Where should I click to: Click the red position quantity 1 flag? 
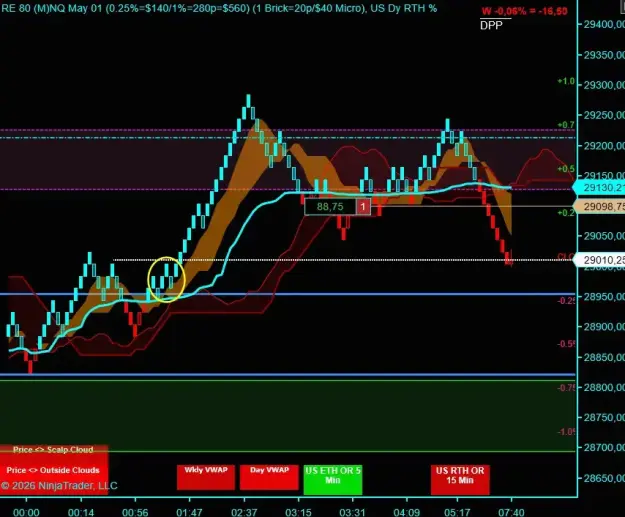point(363,206)
